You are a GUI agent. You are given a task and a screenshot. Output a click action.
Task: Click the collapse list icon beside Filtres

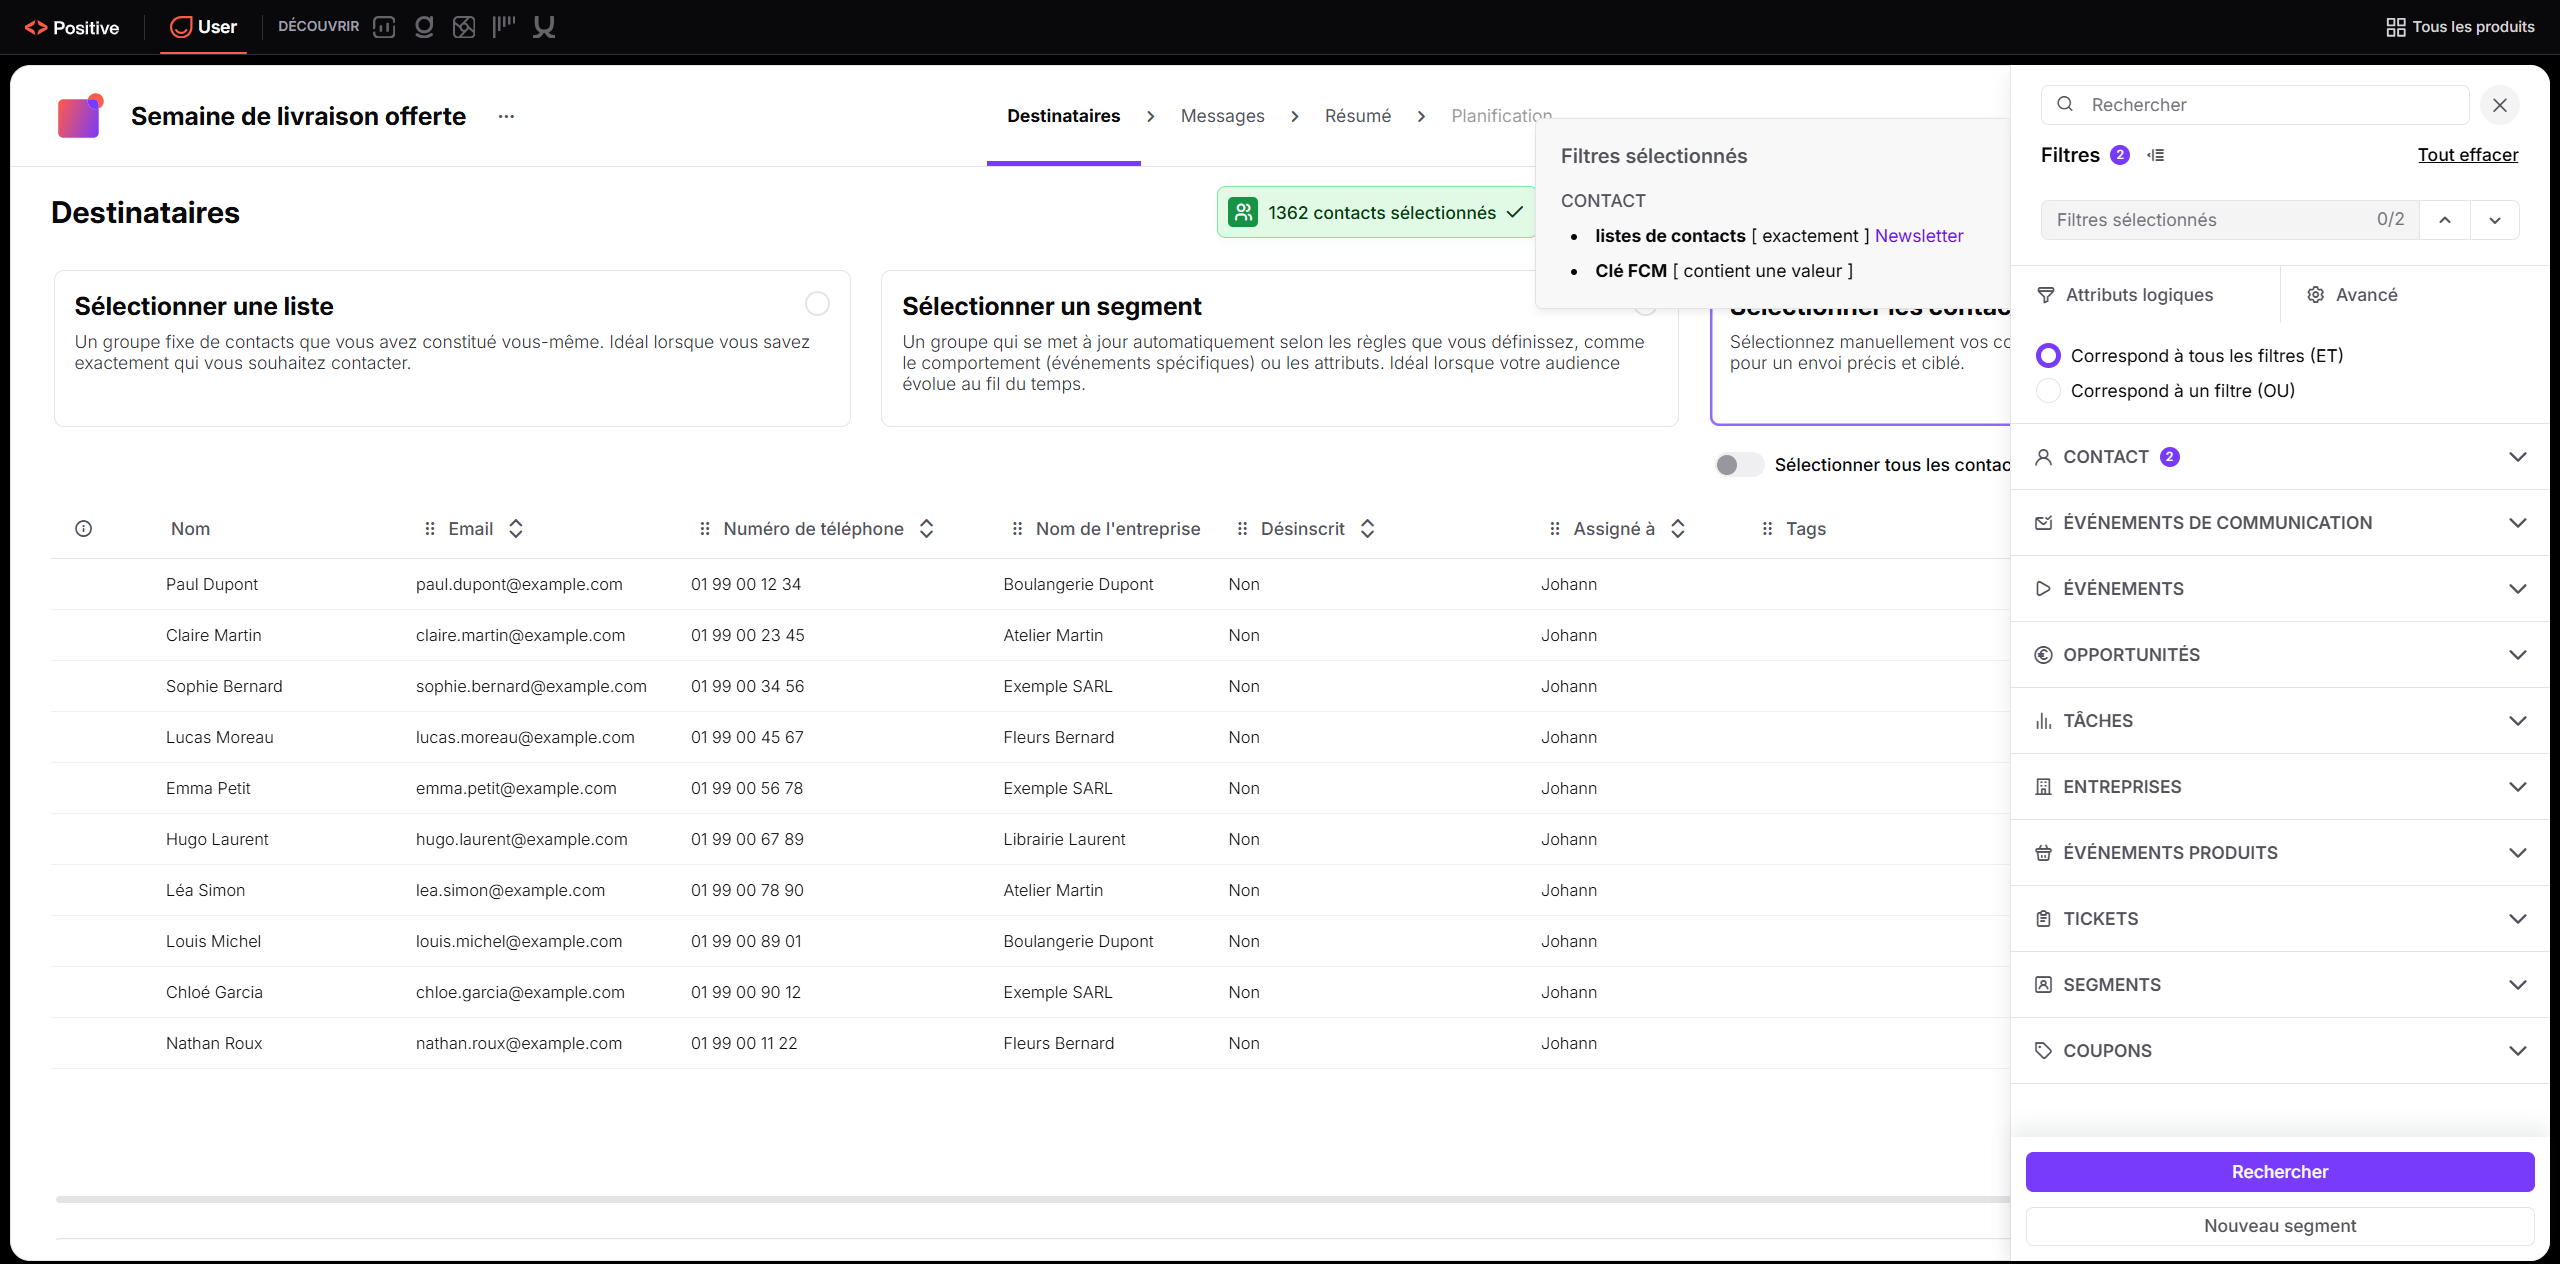2156,155
